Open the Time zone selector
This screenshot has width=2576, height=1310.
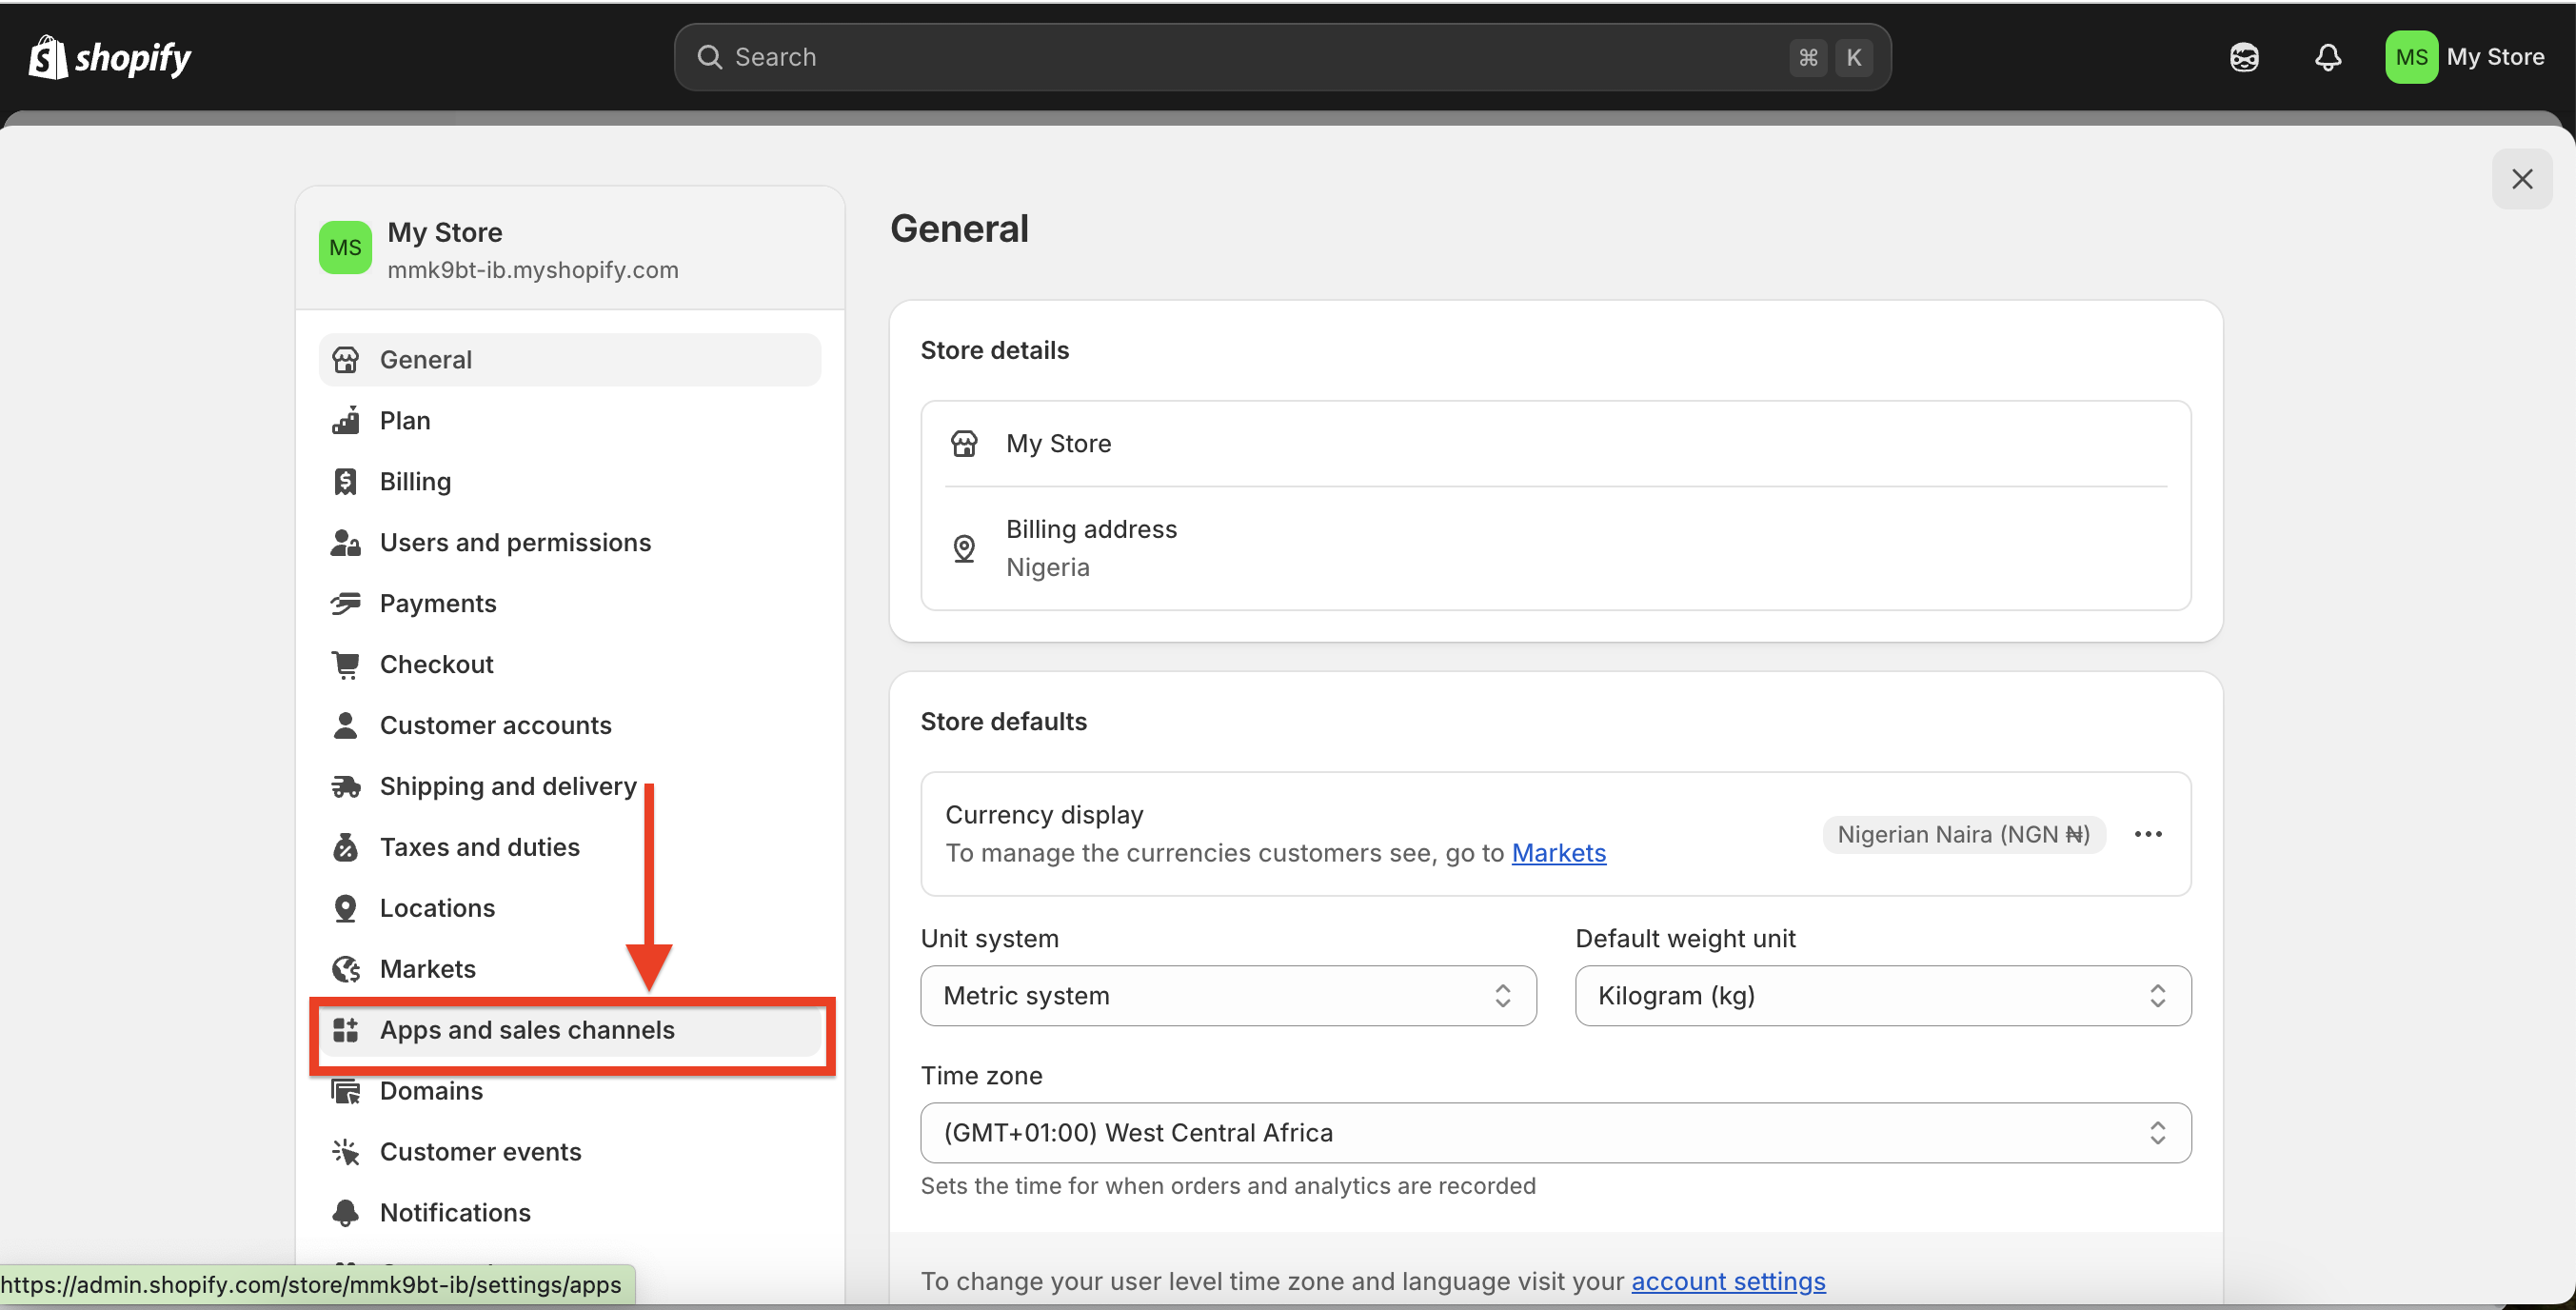point(1555,1133)
